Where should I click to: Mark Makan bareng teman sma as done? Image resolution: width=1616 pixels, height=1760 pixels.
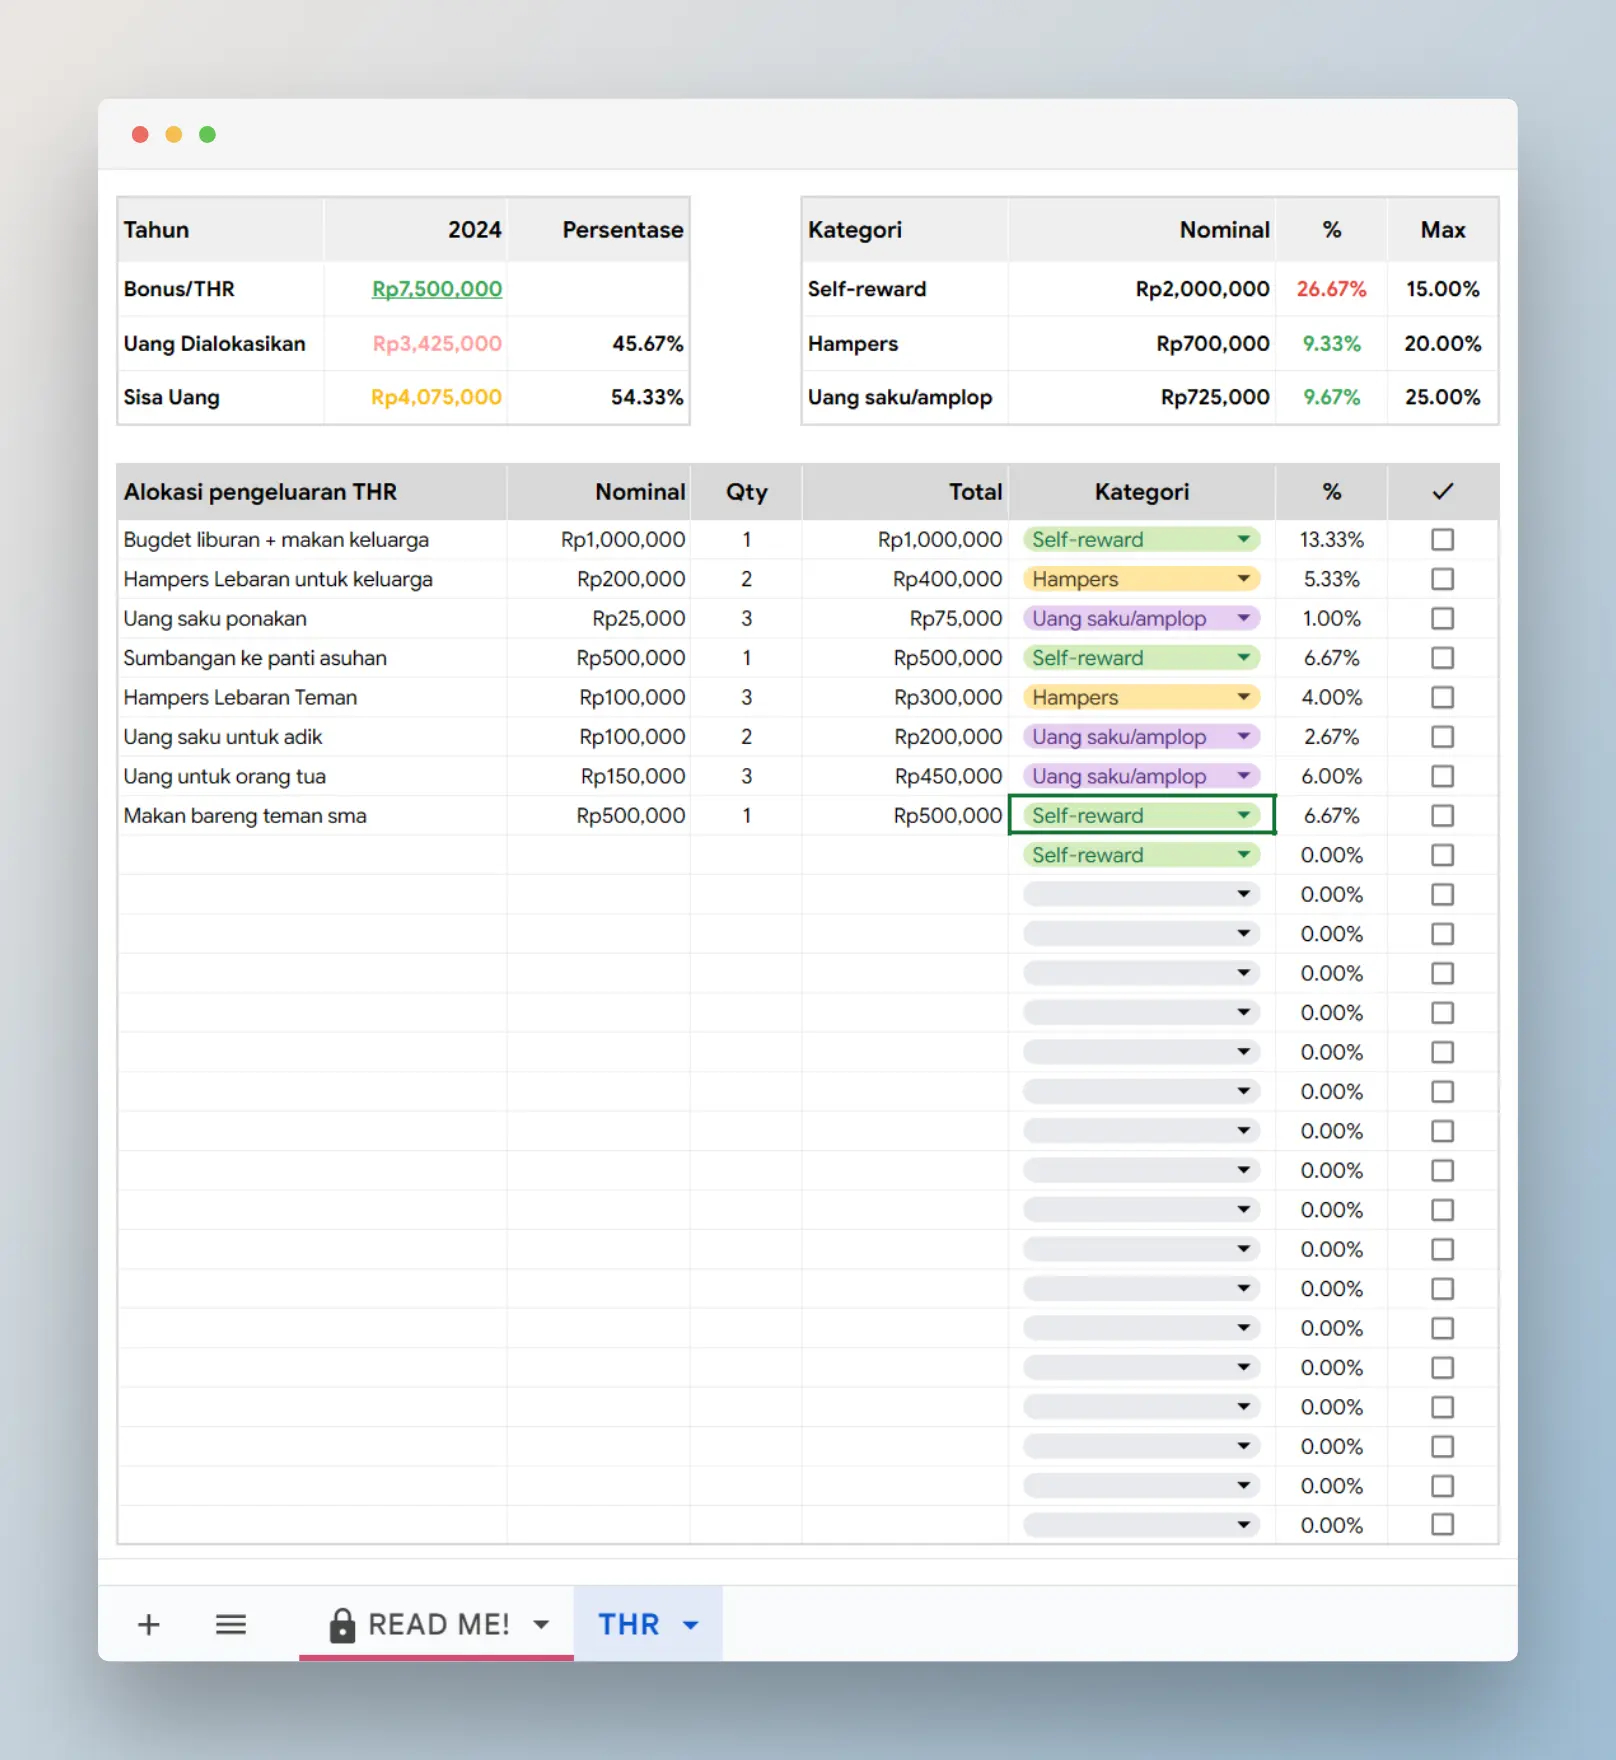[x=1442, y=816]
